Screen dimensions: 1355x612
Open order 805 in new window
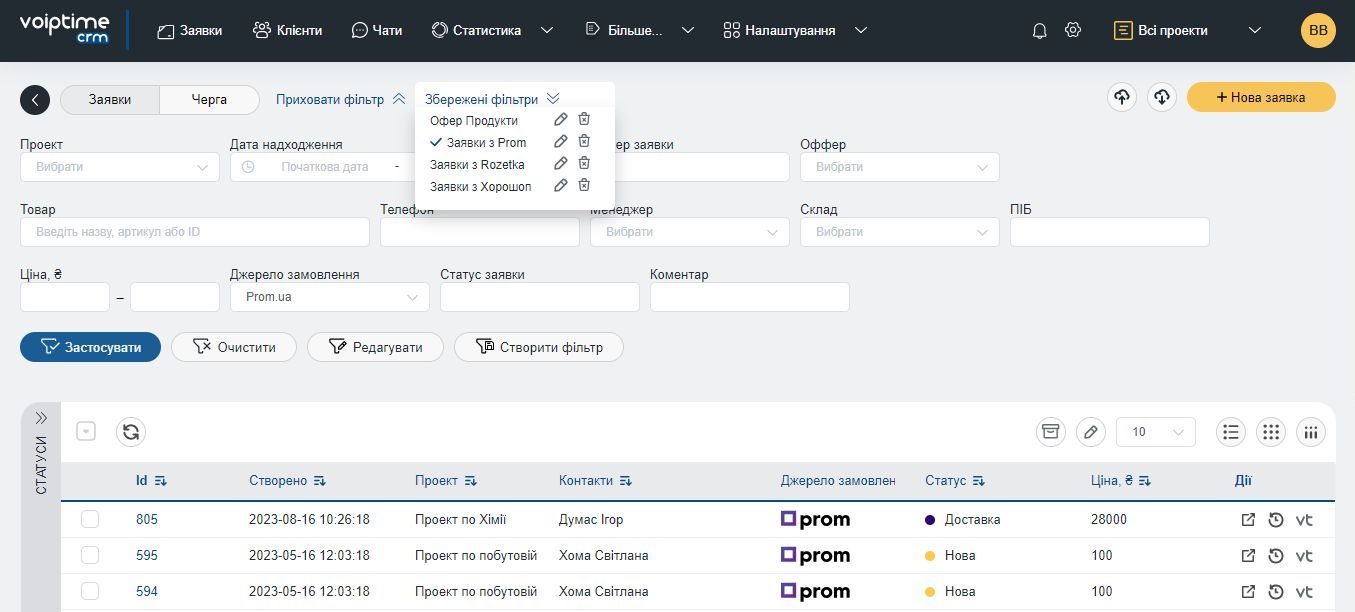pyautogui.click(x=1248, y=520)
